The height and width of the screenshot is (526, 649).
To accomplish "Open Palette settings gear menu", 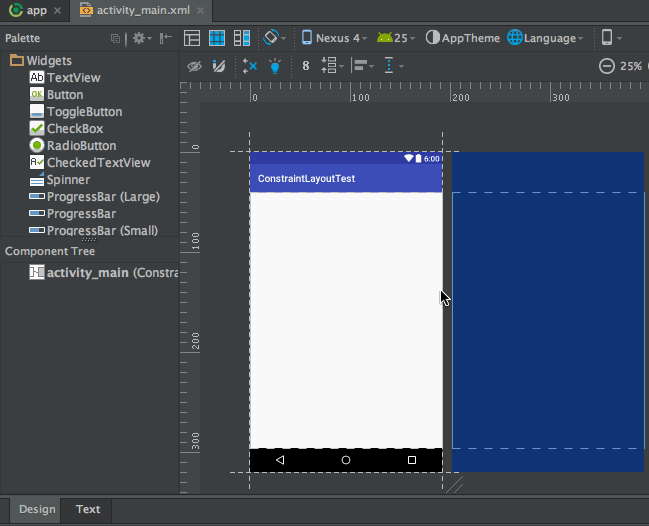I will click(139, 38).
